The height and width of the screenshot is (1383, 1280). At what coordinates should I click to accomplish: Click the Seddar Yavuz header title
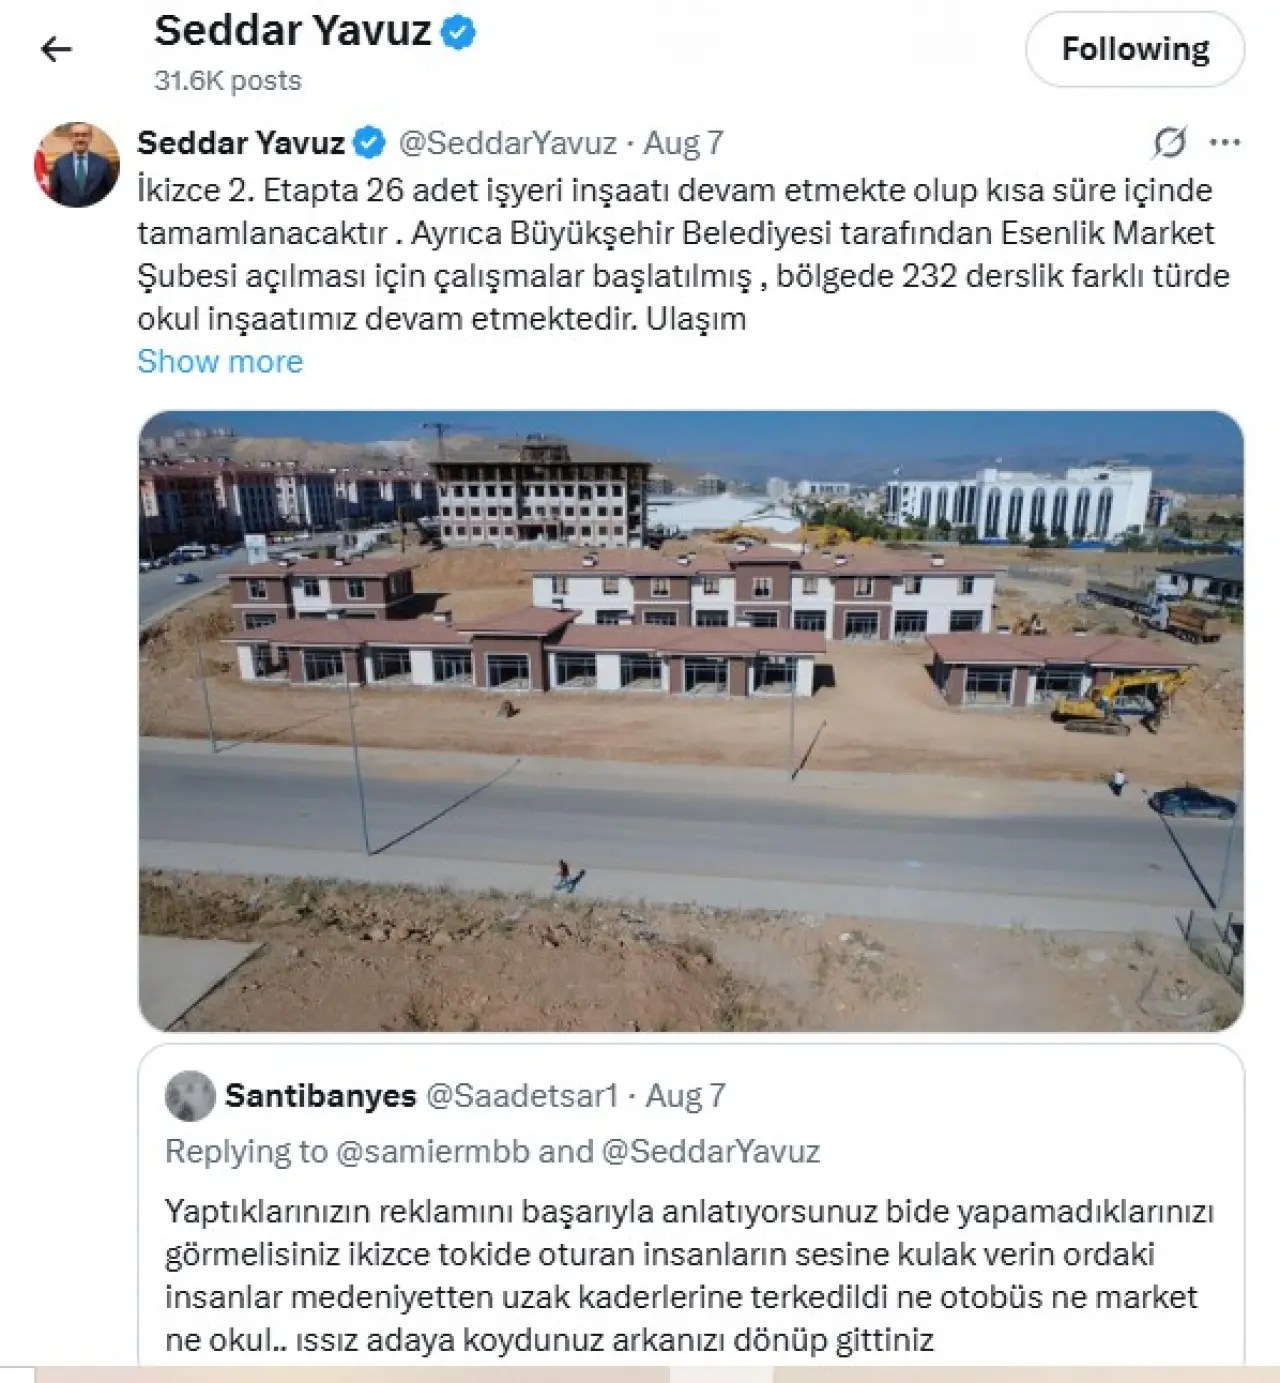coord(292,31)
